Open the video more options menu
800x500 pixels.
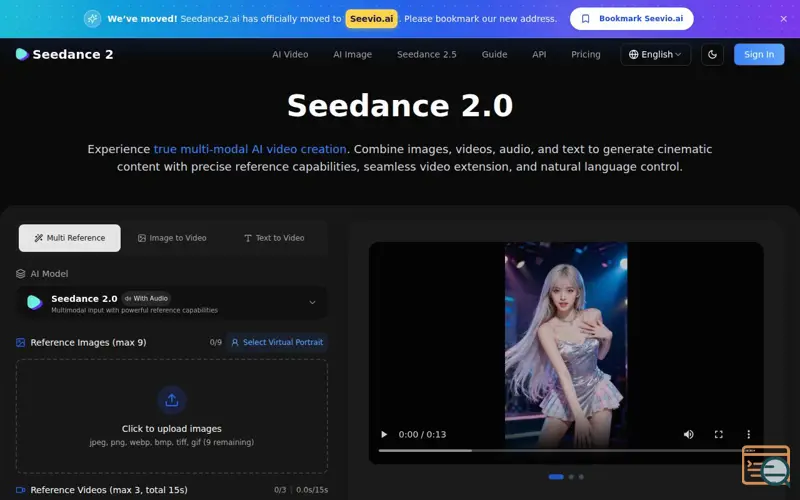pos(748,435)
